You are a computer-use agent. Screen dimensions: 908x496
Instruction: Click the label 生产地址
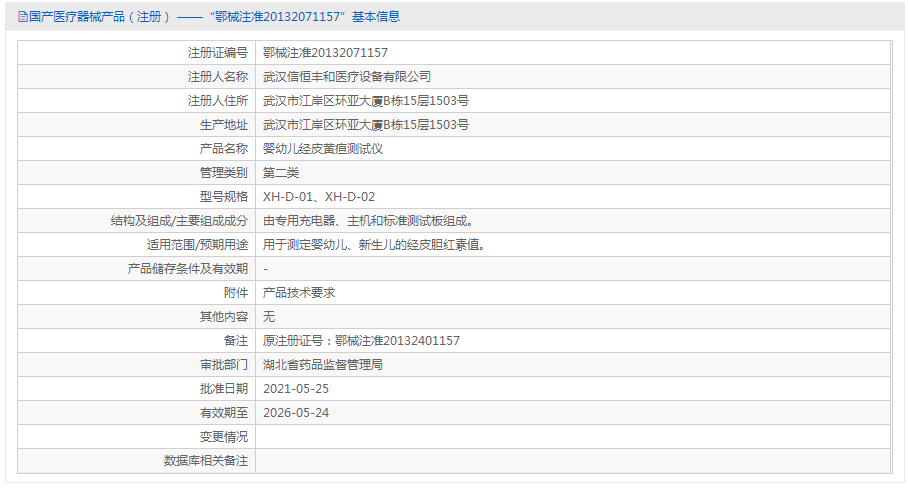[x=224, y=124]
